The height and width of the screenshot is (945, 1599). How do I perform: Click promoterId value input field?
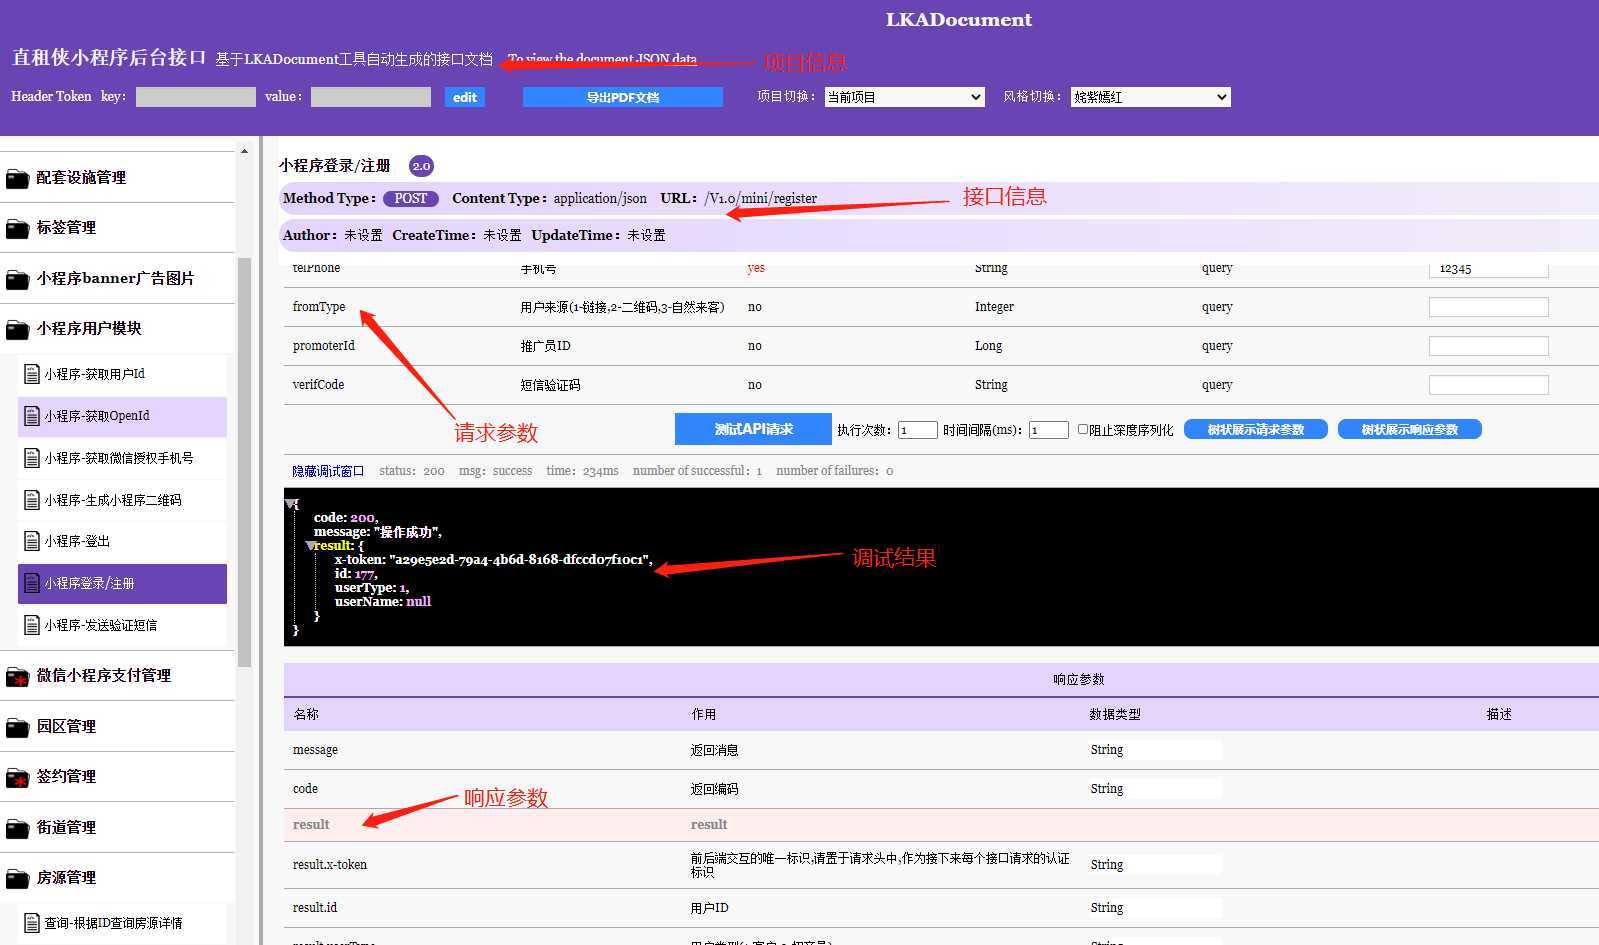click(x=1488, y=346)
